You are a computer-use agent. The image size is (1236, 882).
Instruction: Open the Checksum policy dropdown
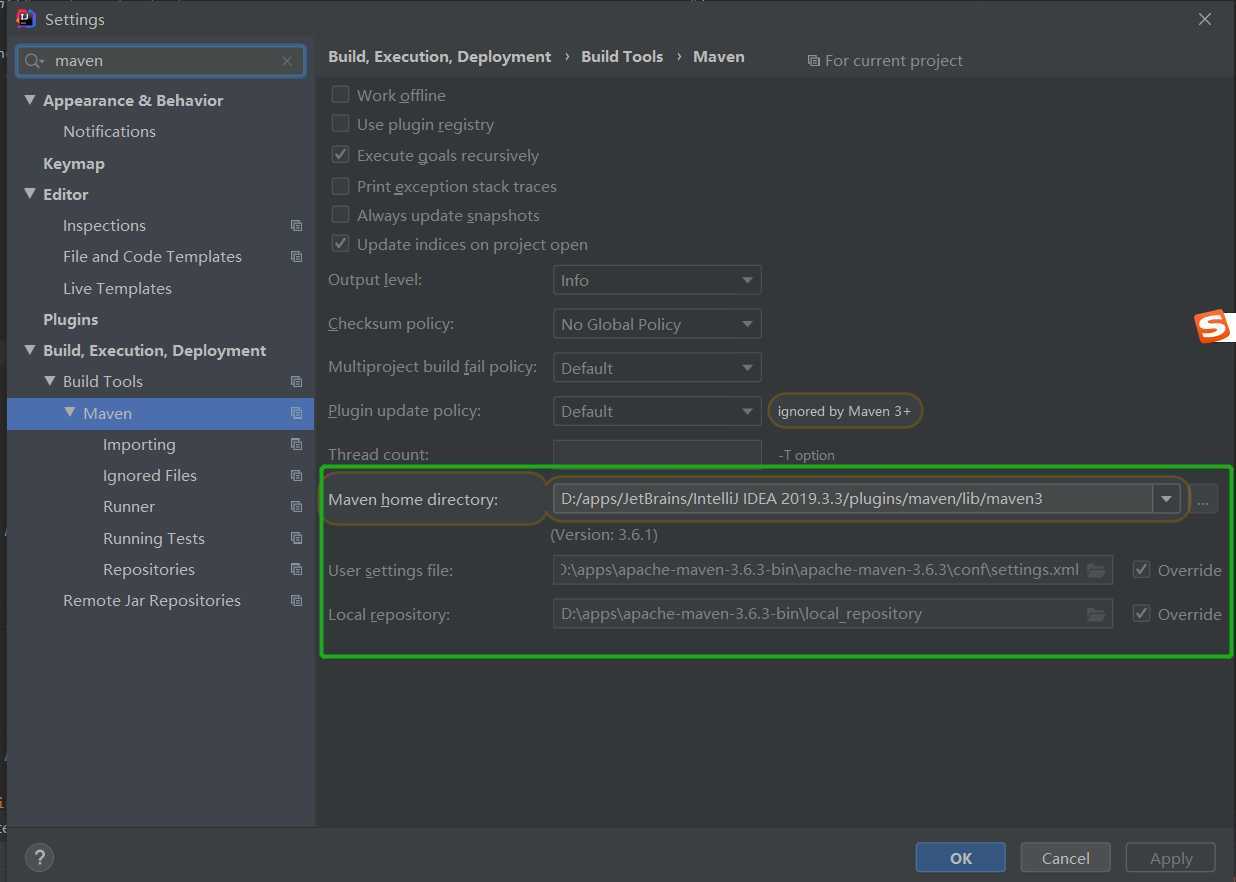(657, 324)
